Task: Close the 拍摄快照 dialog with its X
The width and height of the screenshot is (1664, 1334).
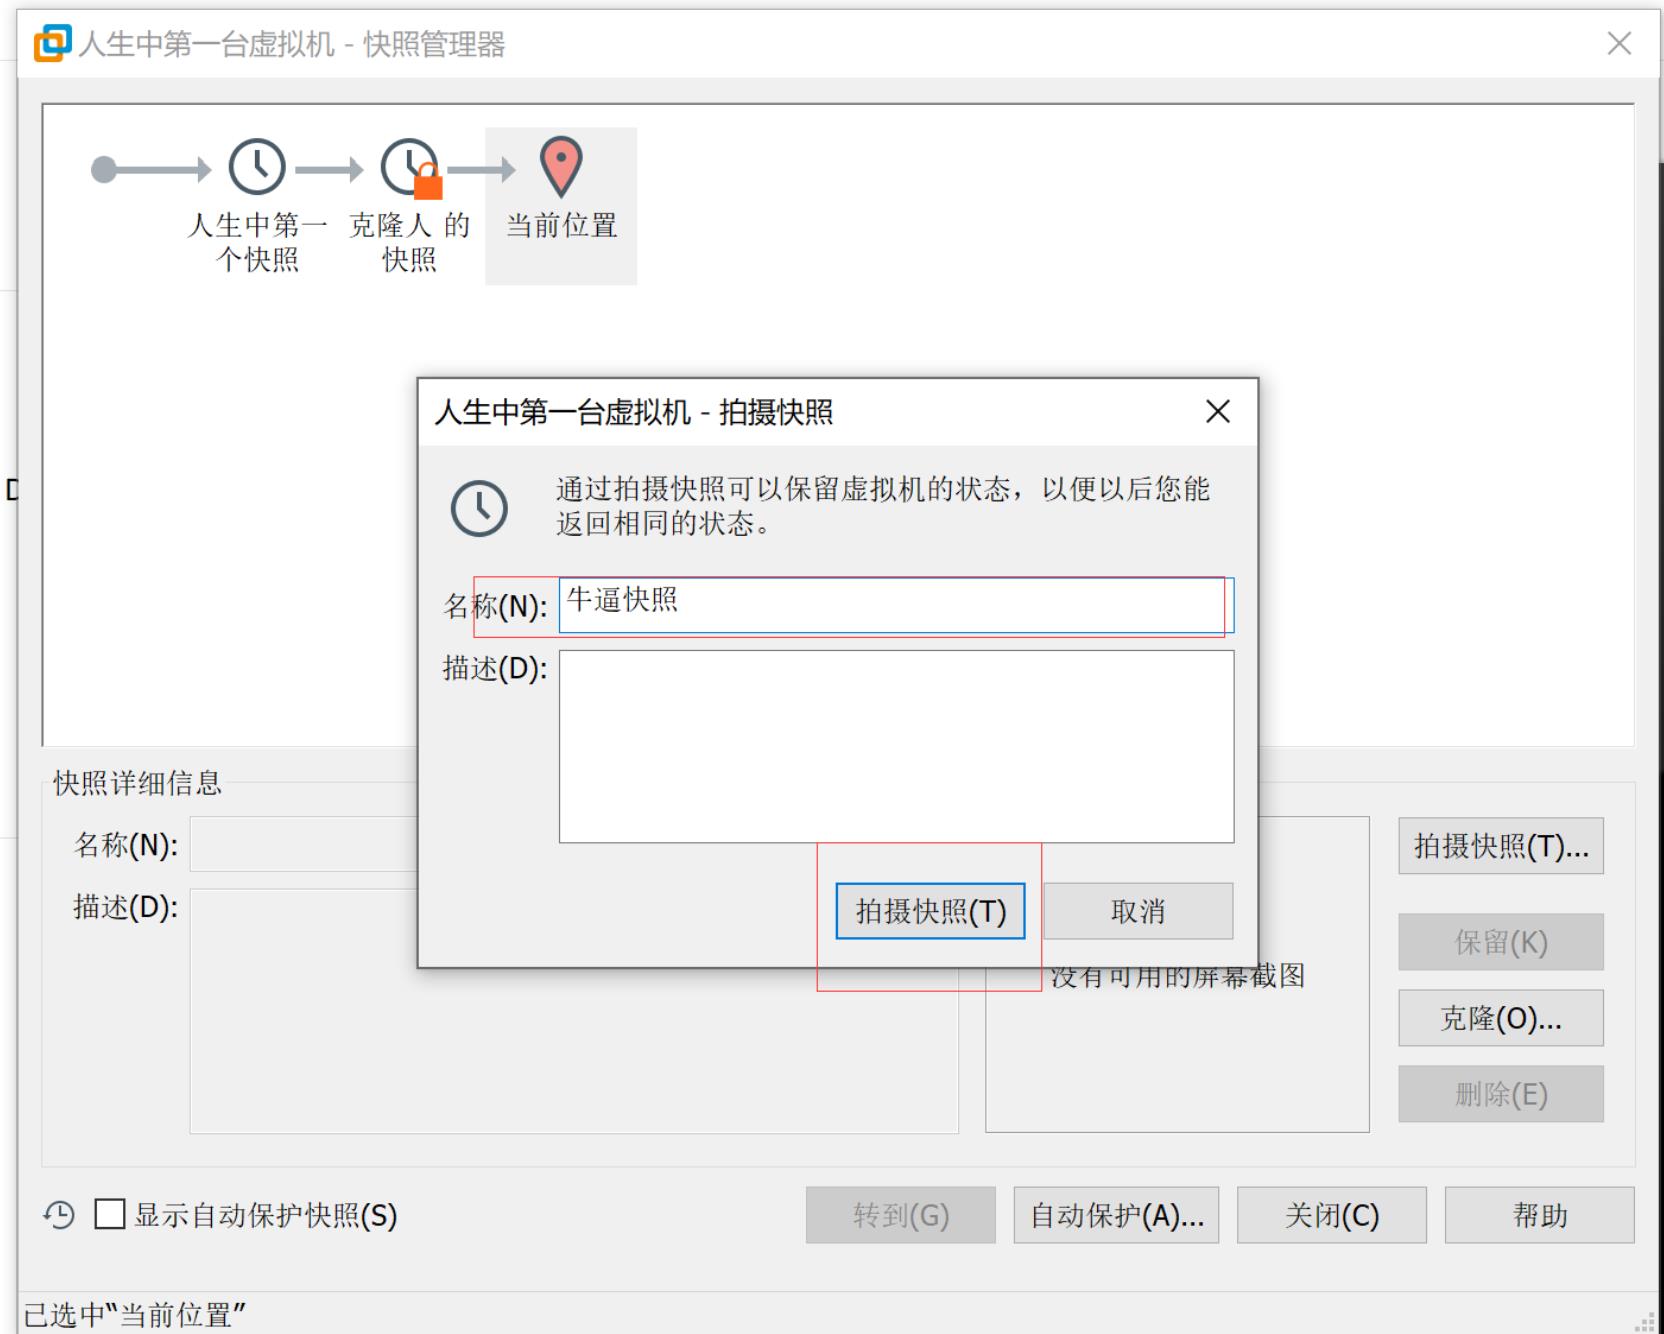Action: click(1218, 411)
